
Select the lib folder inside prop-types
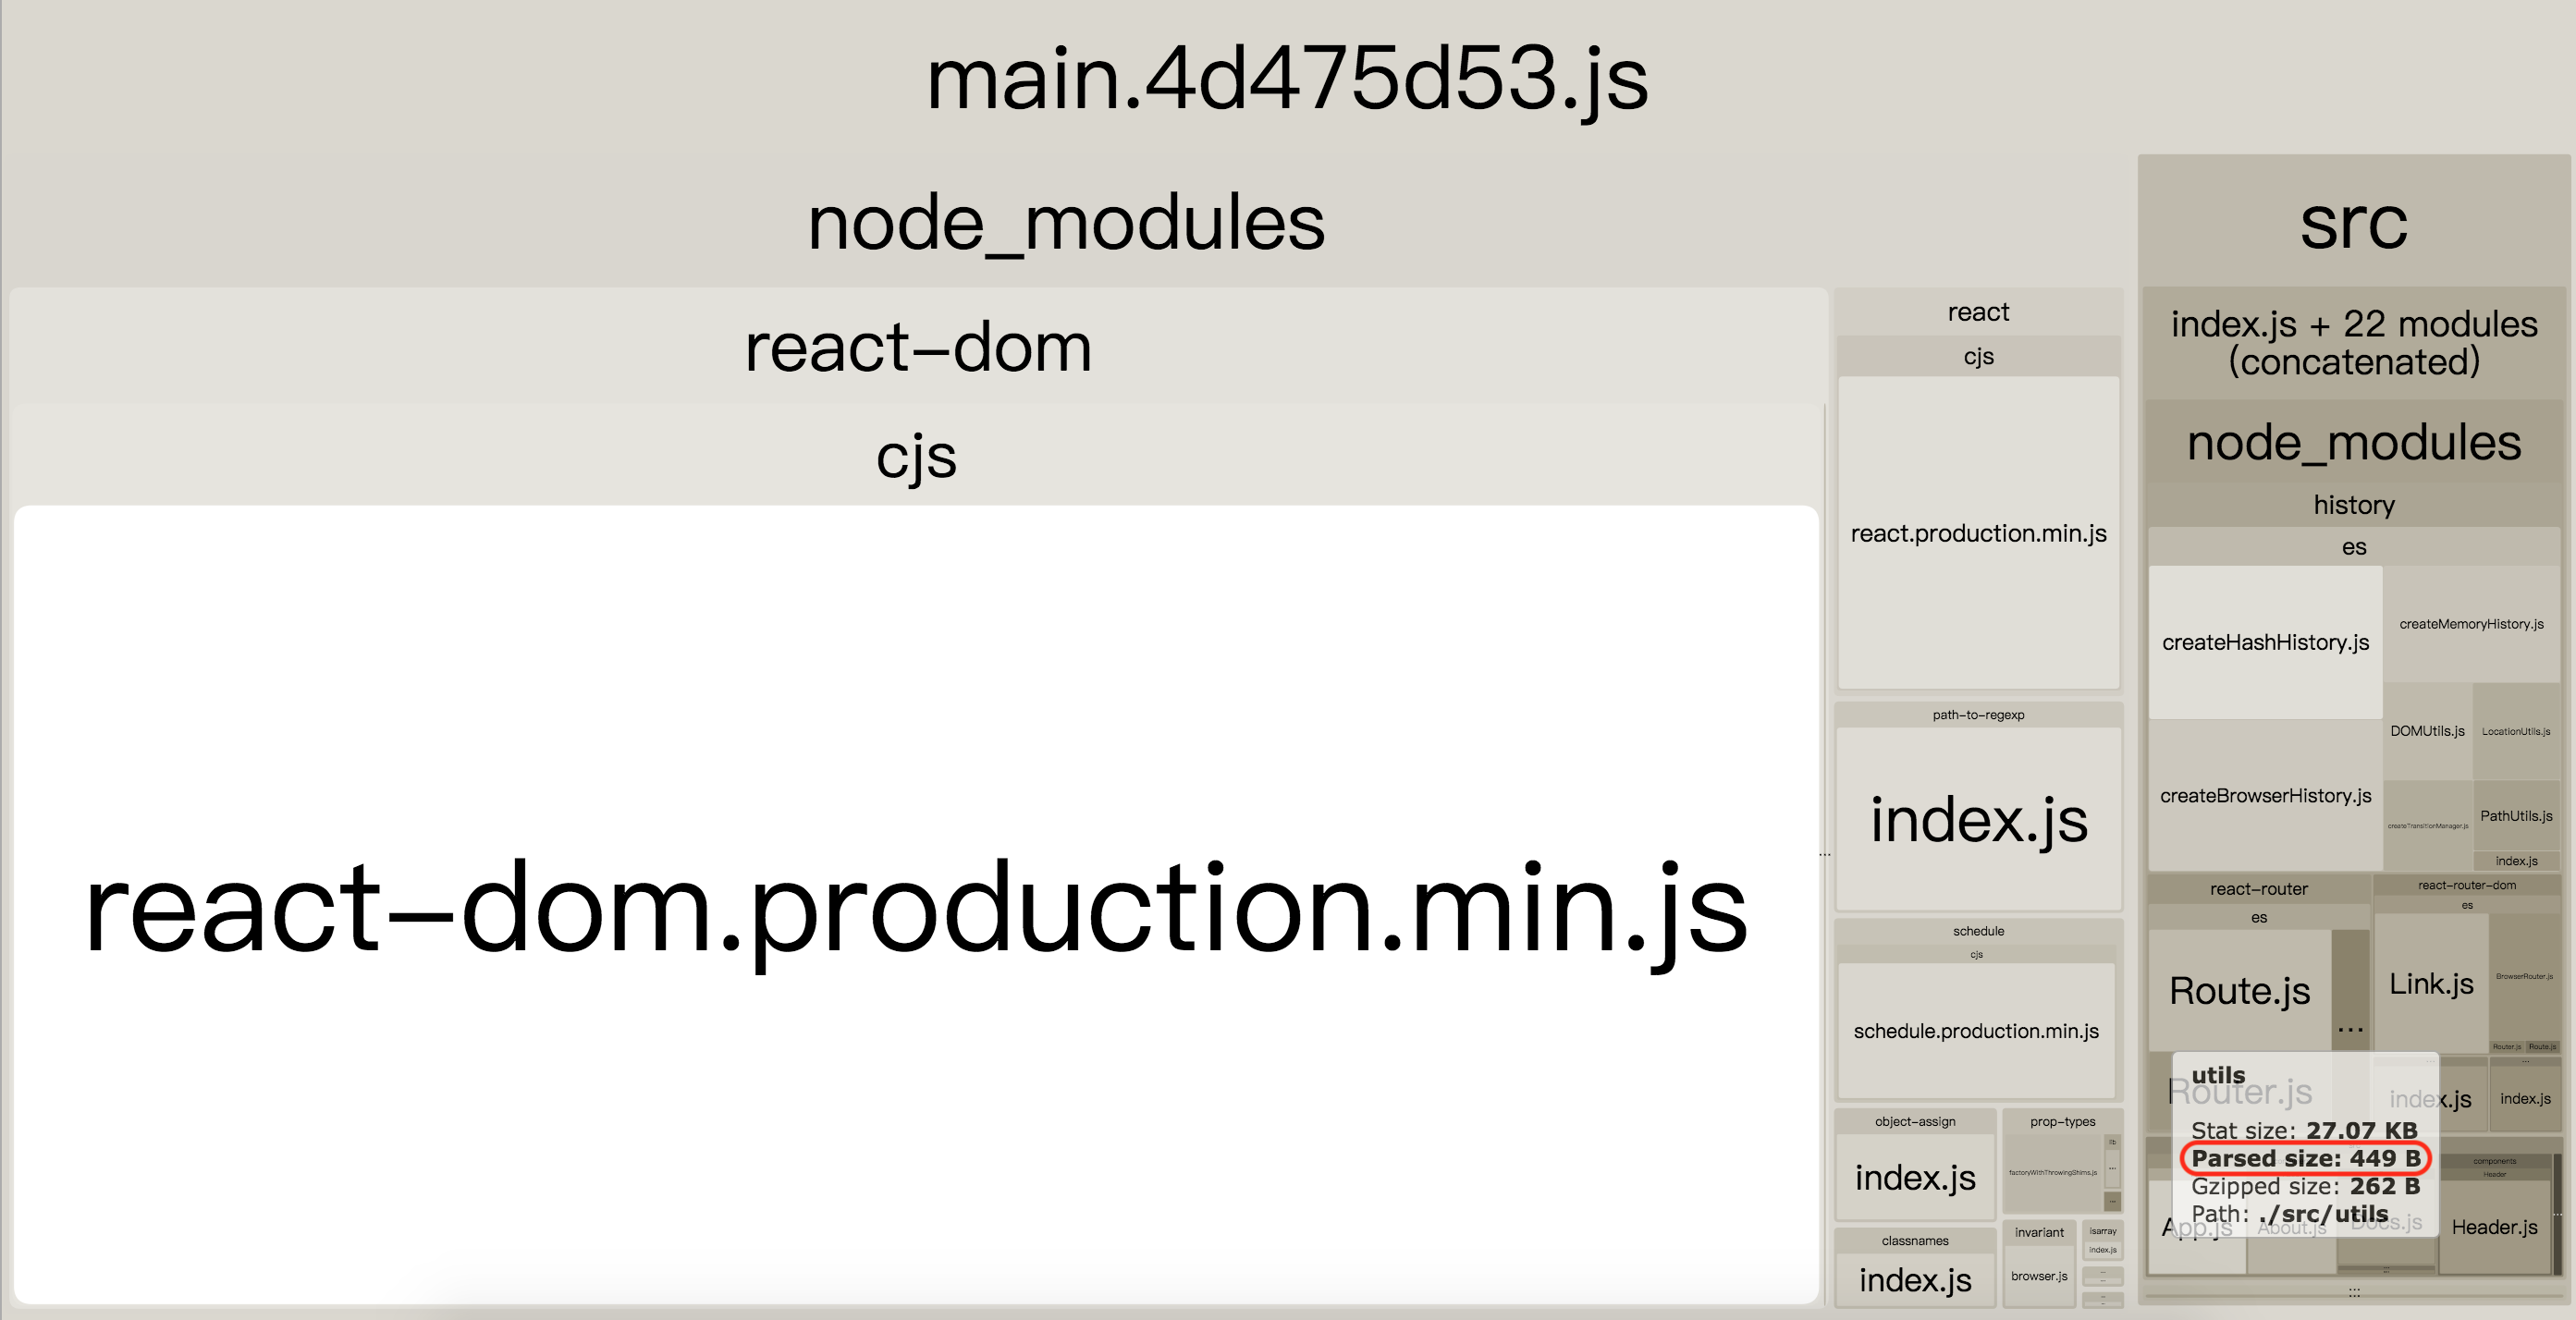point(2112,1142)
